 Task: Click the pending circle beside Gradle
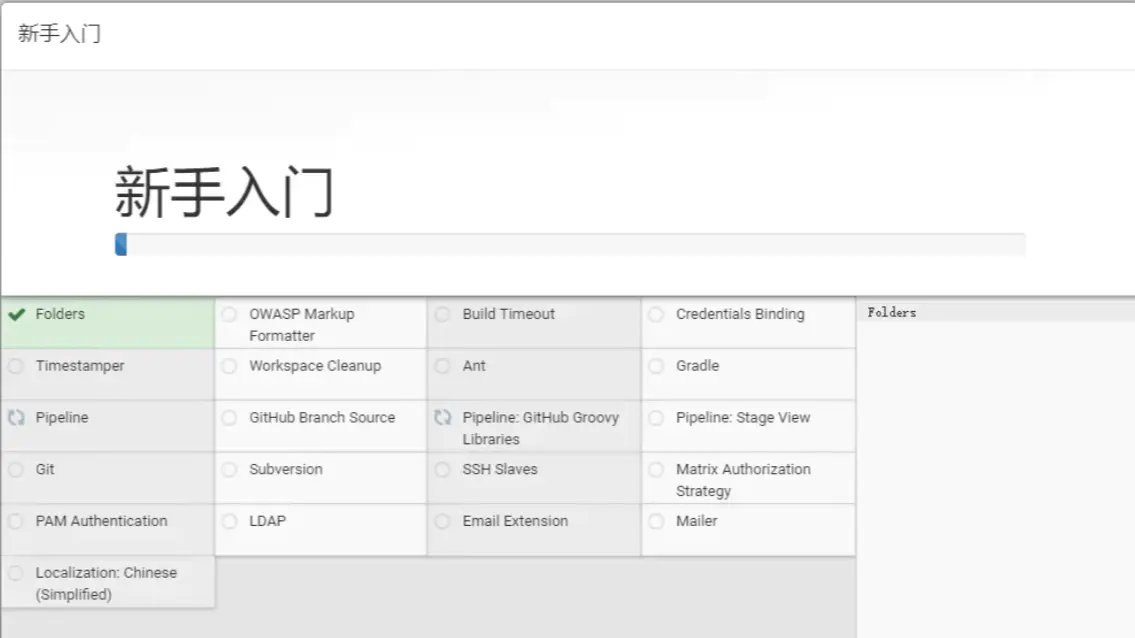click(x=656, y=366)
